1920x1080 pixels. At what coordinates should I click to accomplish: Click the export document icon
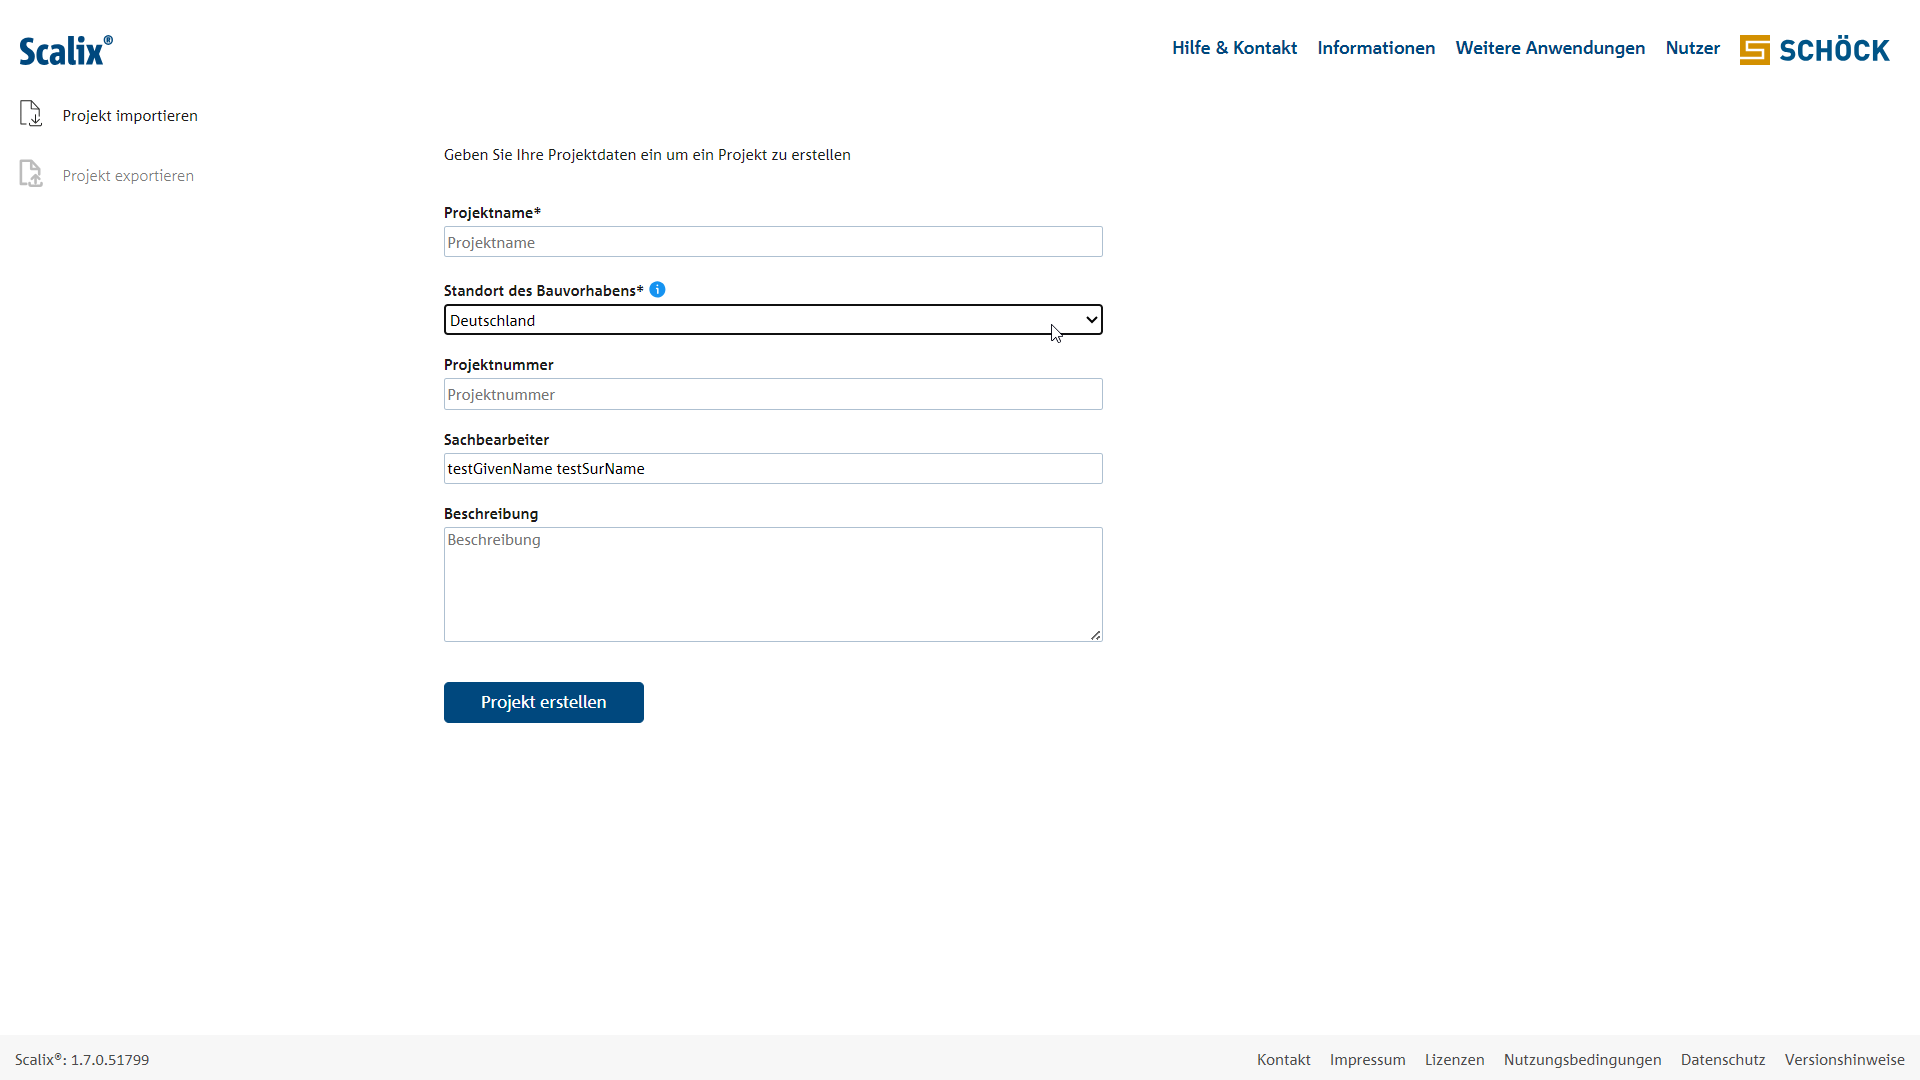tap(31, 174)
